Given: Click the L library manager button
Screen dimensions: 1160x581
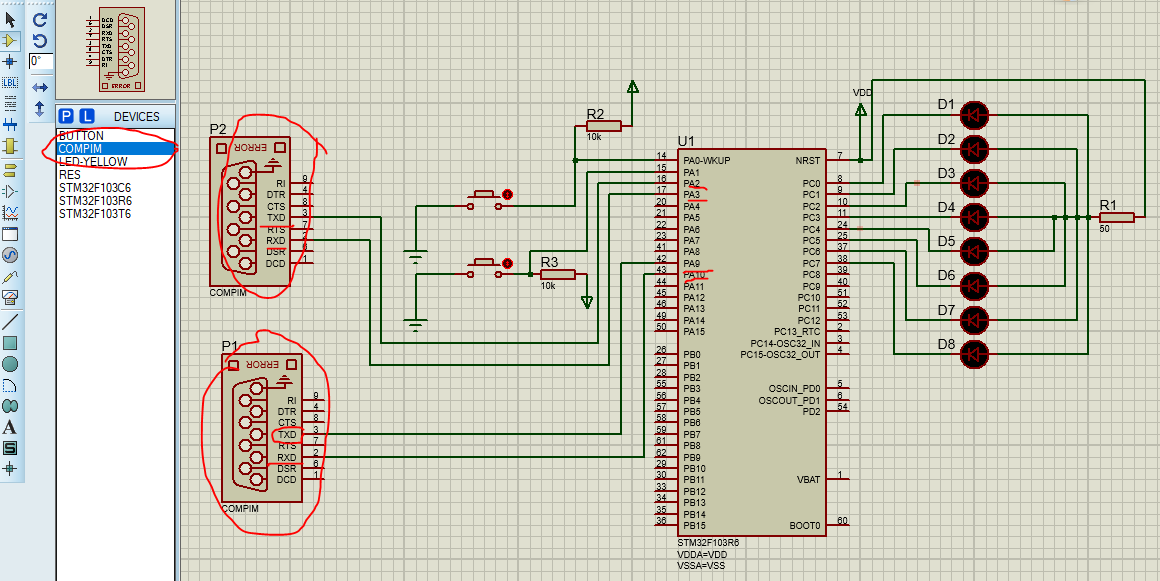Looking at the screenshot, I should coord(87,116).
